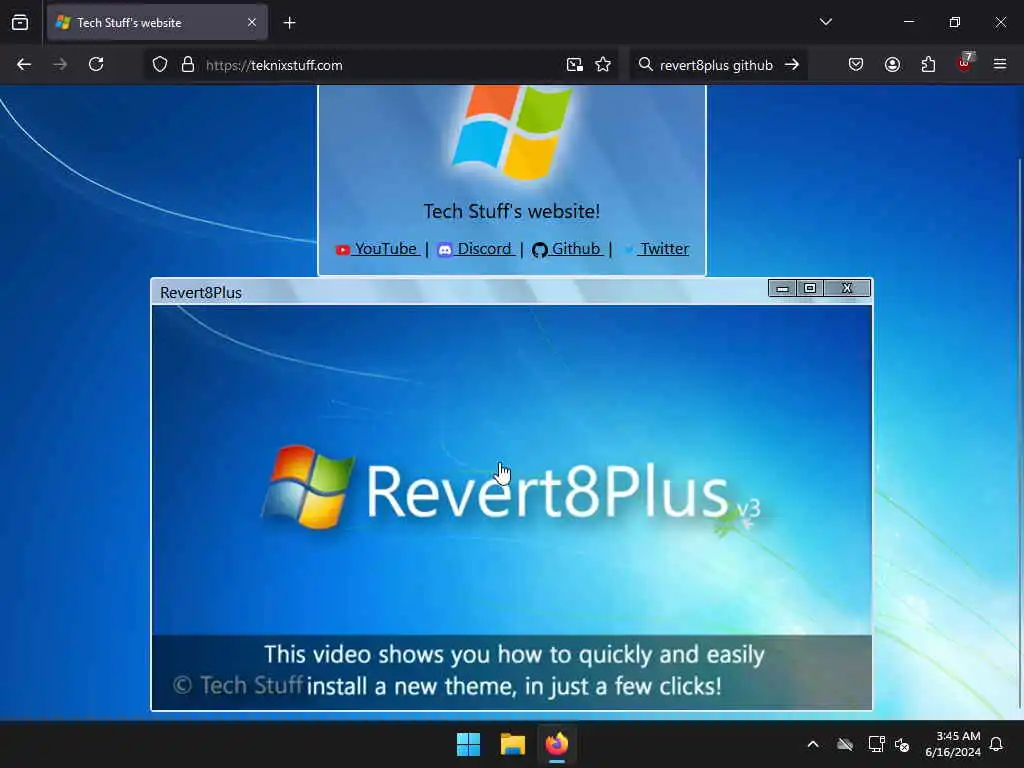1024x768 pixels.
Task: Click the address bar URL field
Action: click(382, 65)
